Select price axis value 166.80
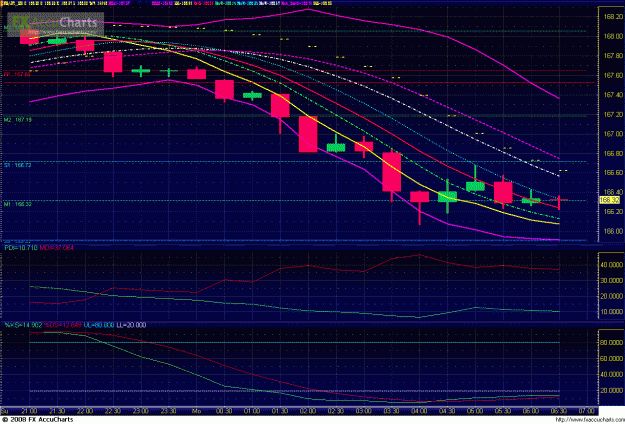Image resolution: width=625 pixels, height=424 pixels. 613,153
